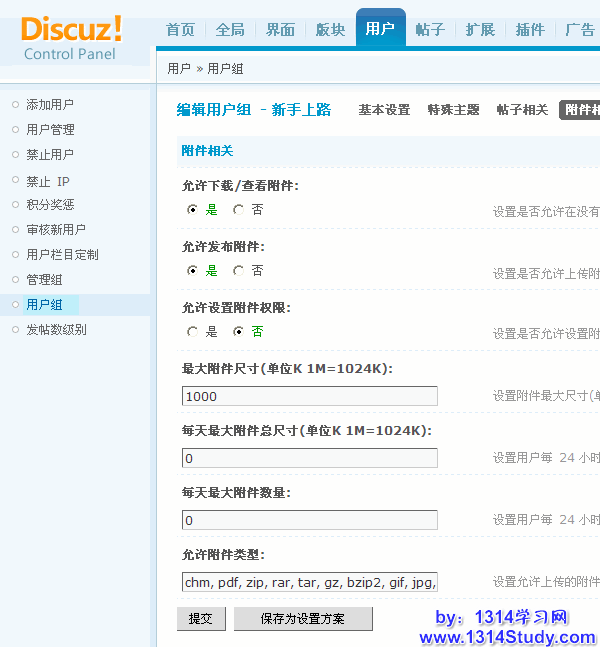Screen dimensions: 600x647
Task: Click the Discuz! Control Panel logo
Action: [71, 37]
